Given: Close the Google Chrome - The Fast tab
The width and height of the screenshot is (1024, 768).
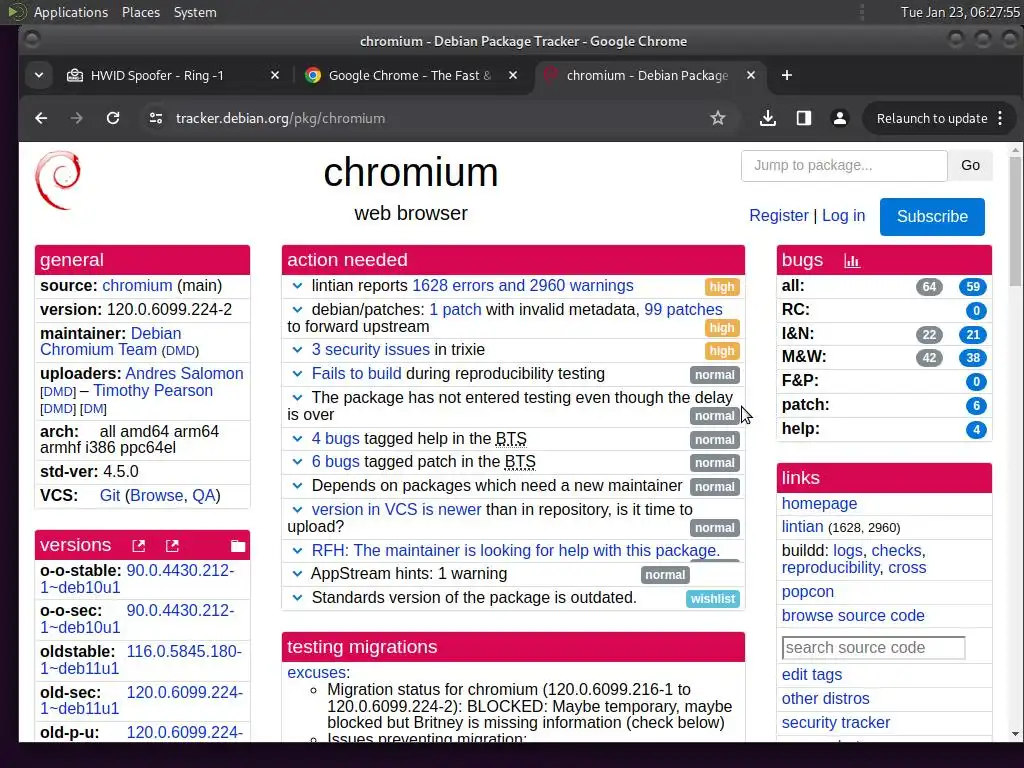Looking at the screenshot, I should pos(513,76).
